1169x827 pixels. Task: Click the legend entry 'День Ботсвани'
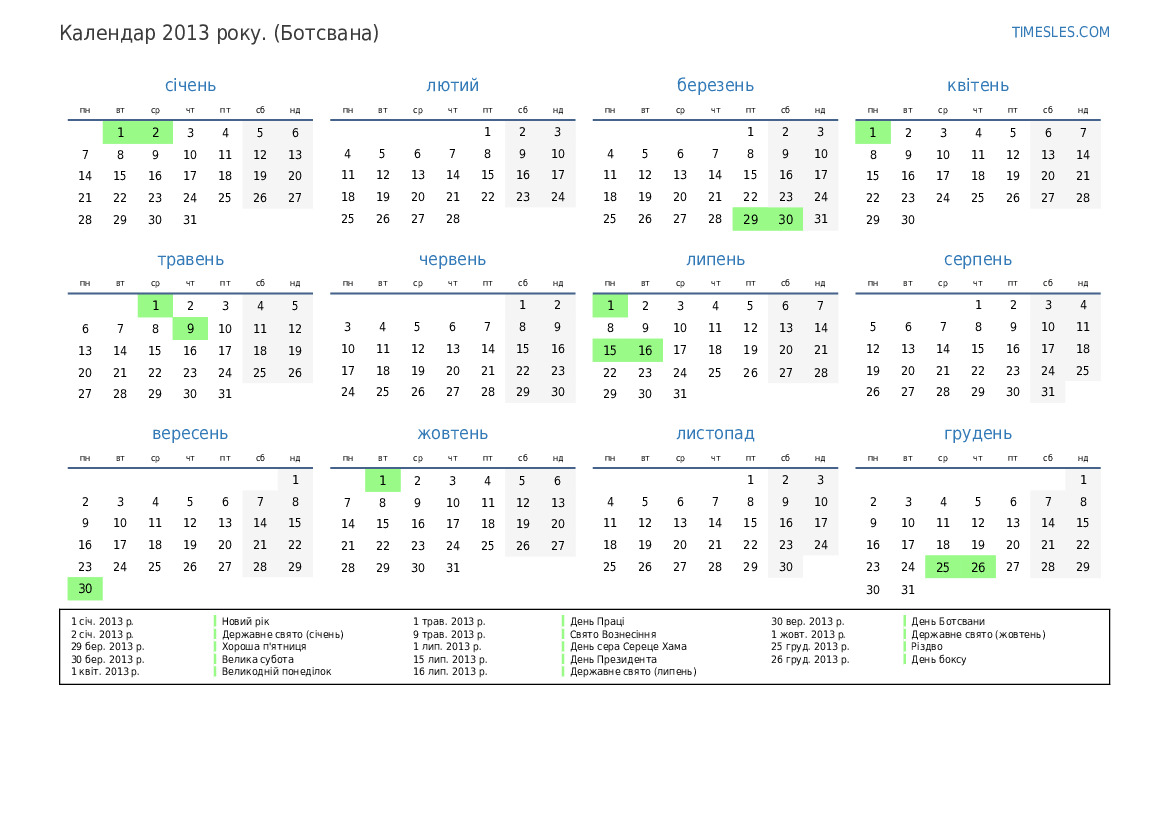coord(948,621)
